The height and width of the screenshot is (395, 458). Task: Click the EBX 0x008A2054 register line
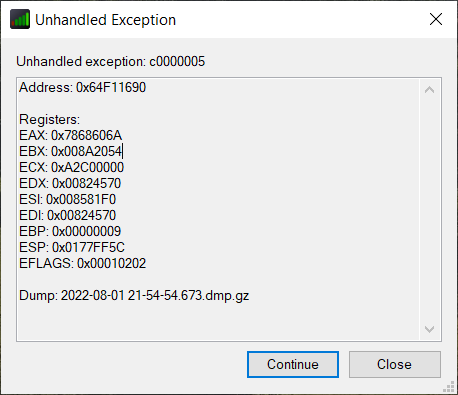[71, 151]
